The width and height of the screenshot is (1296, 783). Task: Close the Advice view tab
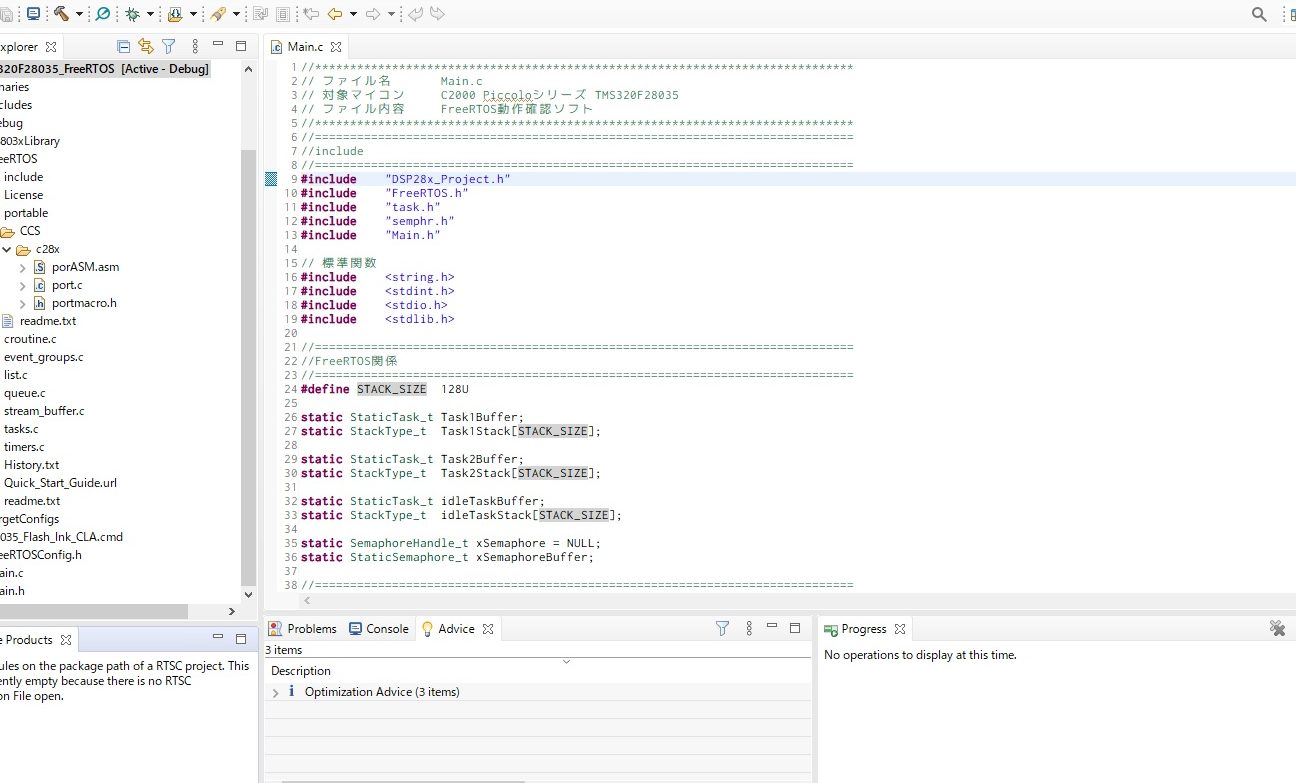(x=488, y=629)
